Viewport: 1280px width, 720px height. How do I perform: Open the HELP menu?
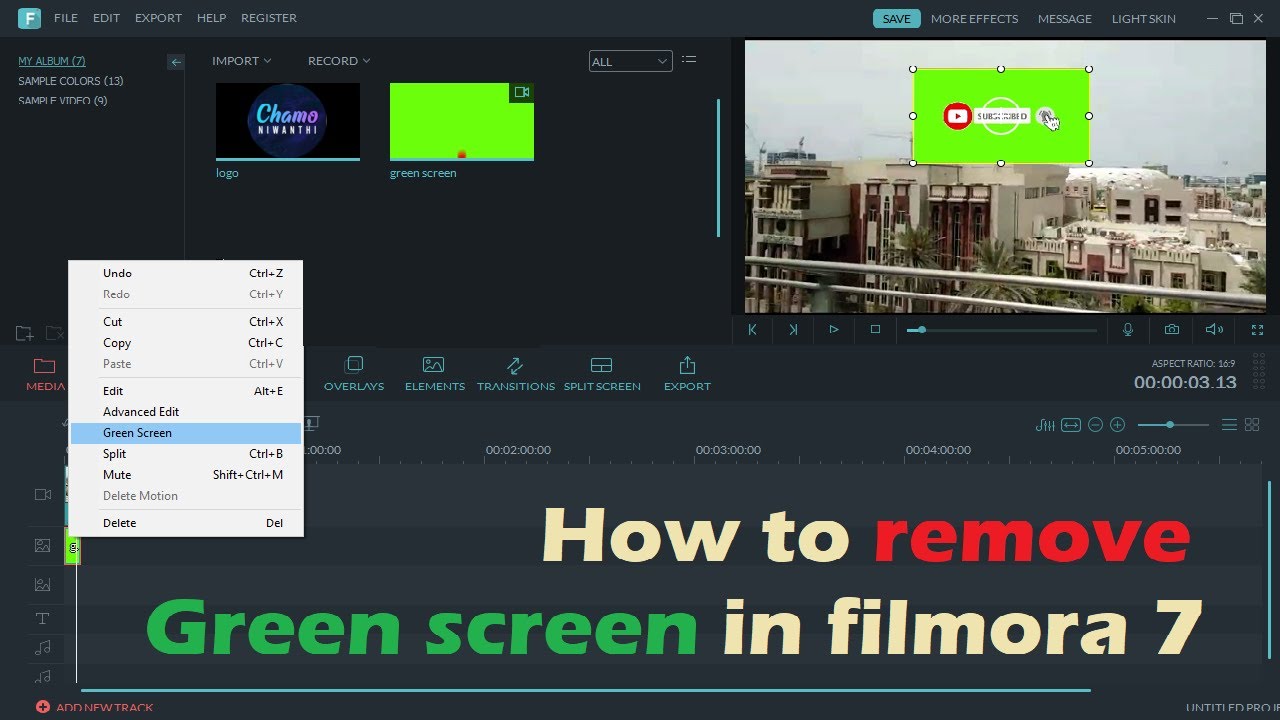pyautogui.click(x=211, y=18)
